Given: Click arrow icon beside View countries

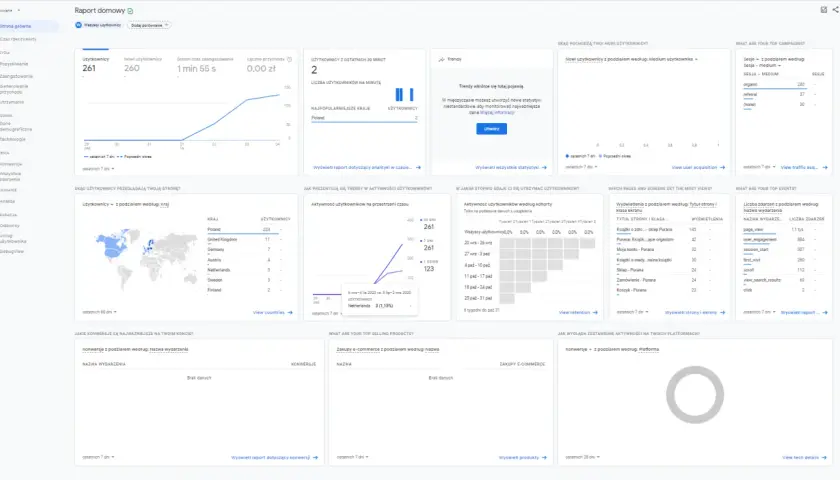Looking at the screenshot, I should [x=290, y=312].
